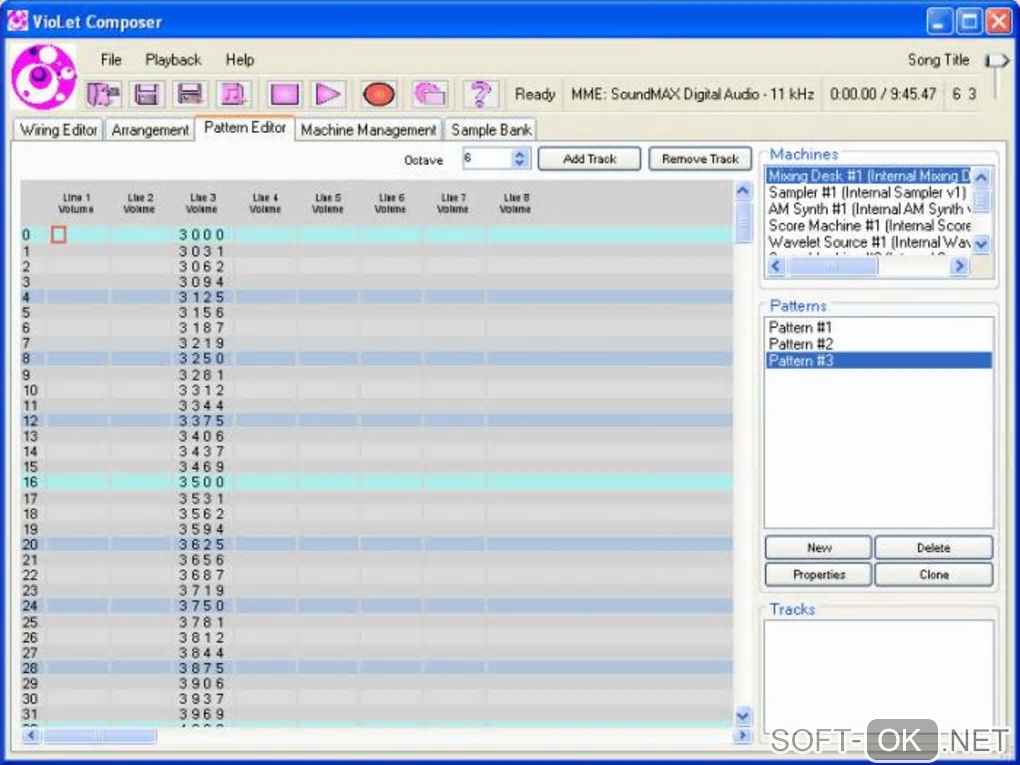Click the 0:00.00 / 9:45.47 time display
The image size is (1020, 765).
883,94
